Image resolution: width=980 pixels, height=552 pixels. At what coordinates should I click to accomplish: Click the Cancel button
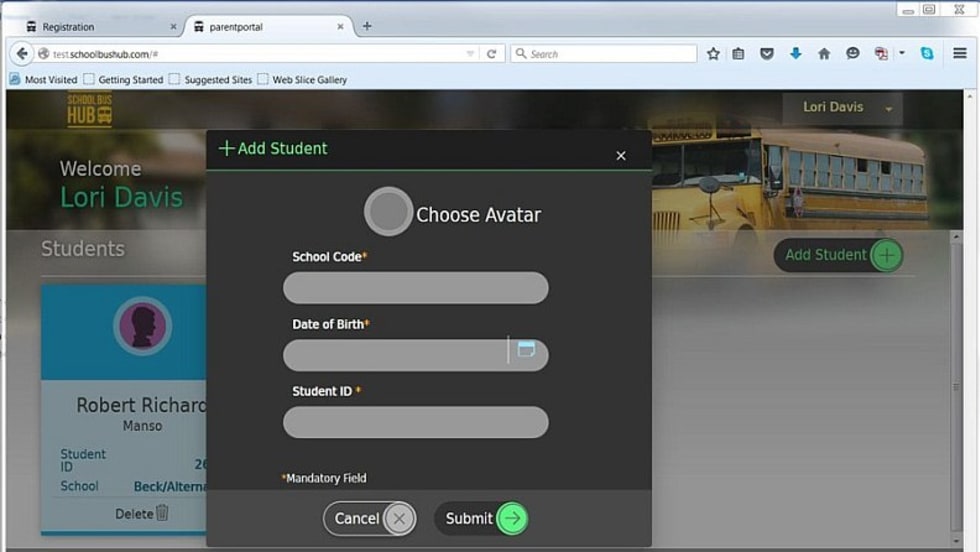[x=369, y=518]
